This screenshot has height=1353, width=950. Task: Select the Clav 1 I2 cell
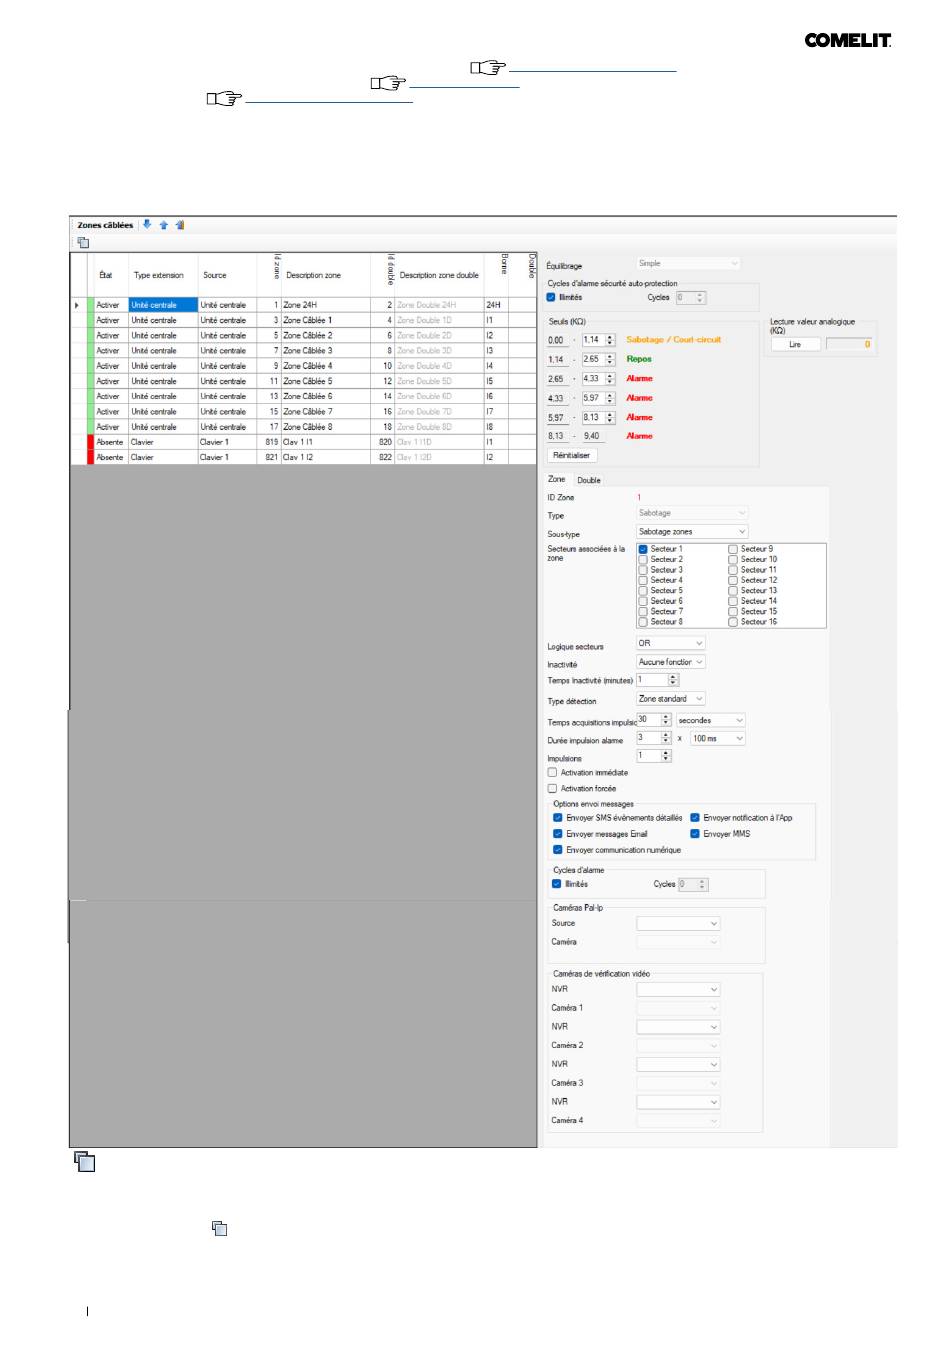tap(326, 457)
